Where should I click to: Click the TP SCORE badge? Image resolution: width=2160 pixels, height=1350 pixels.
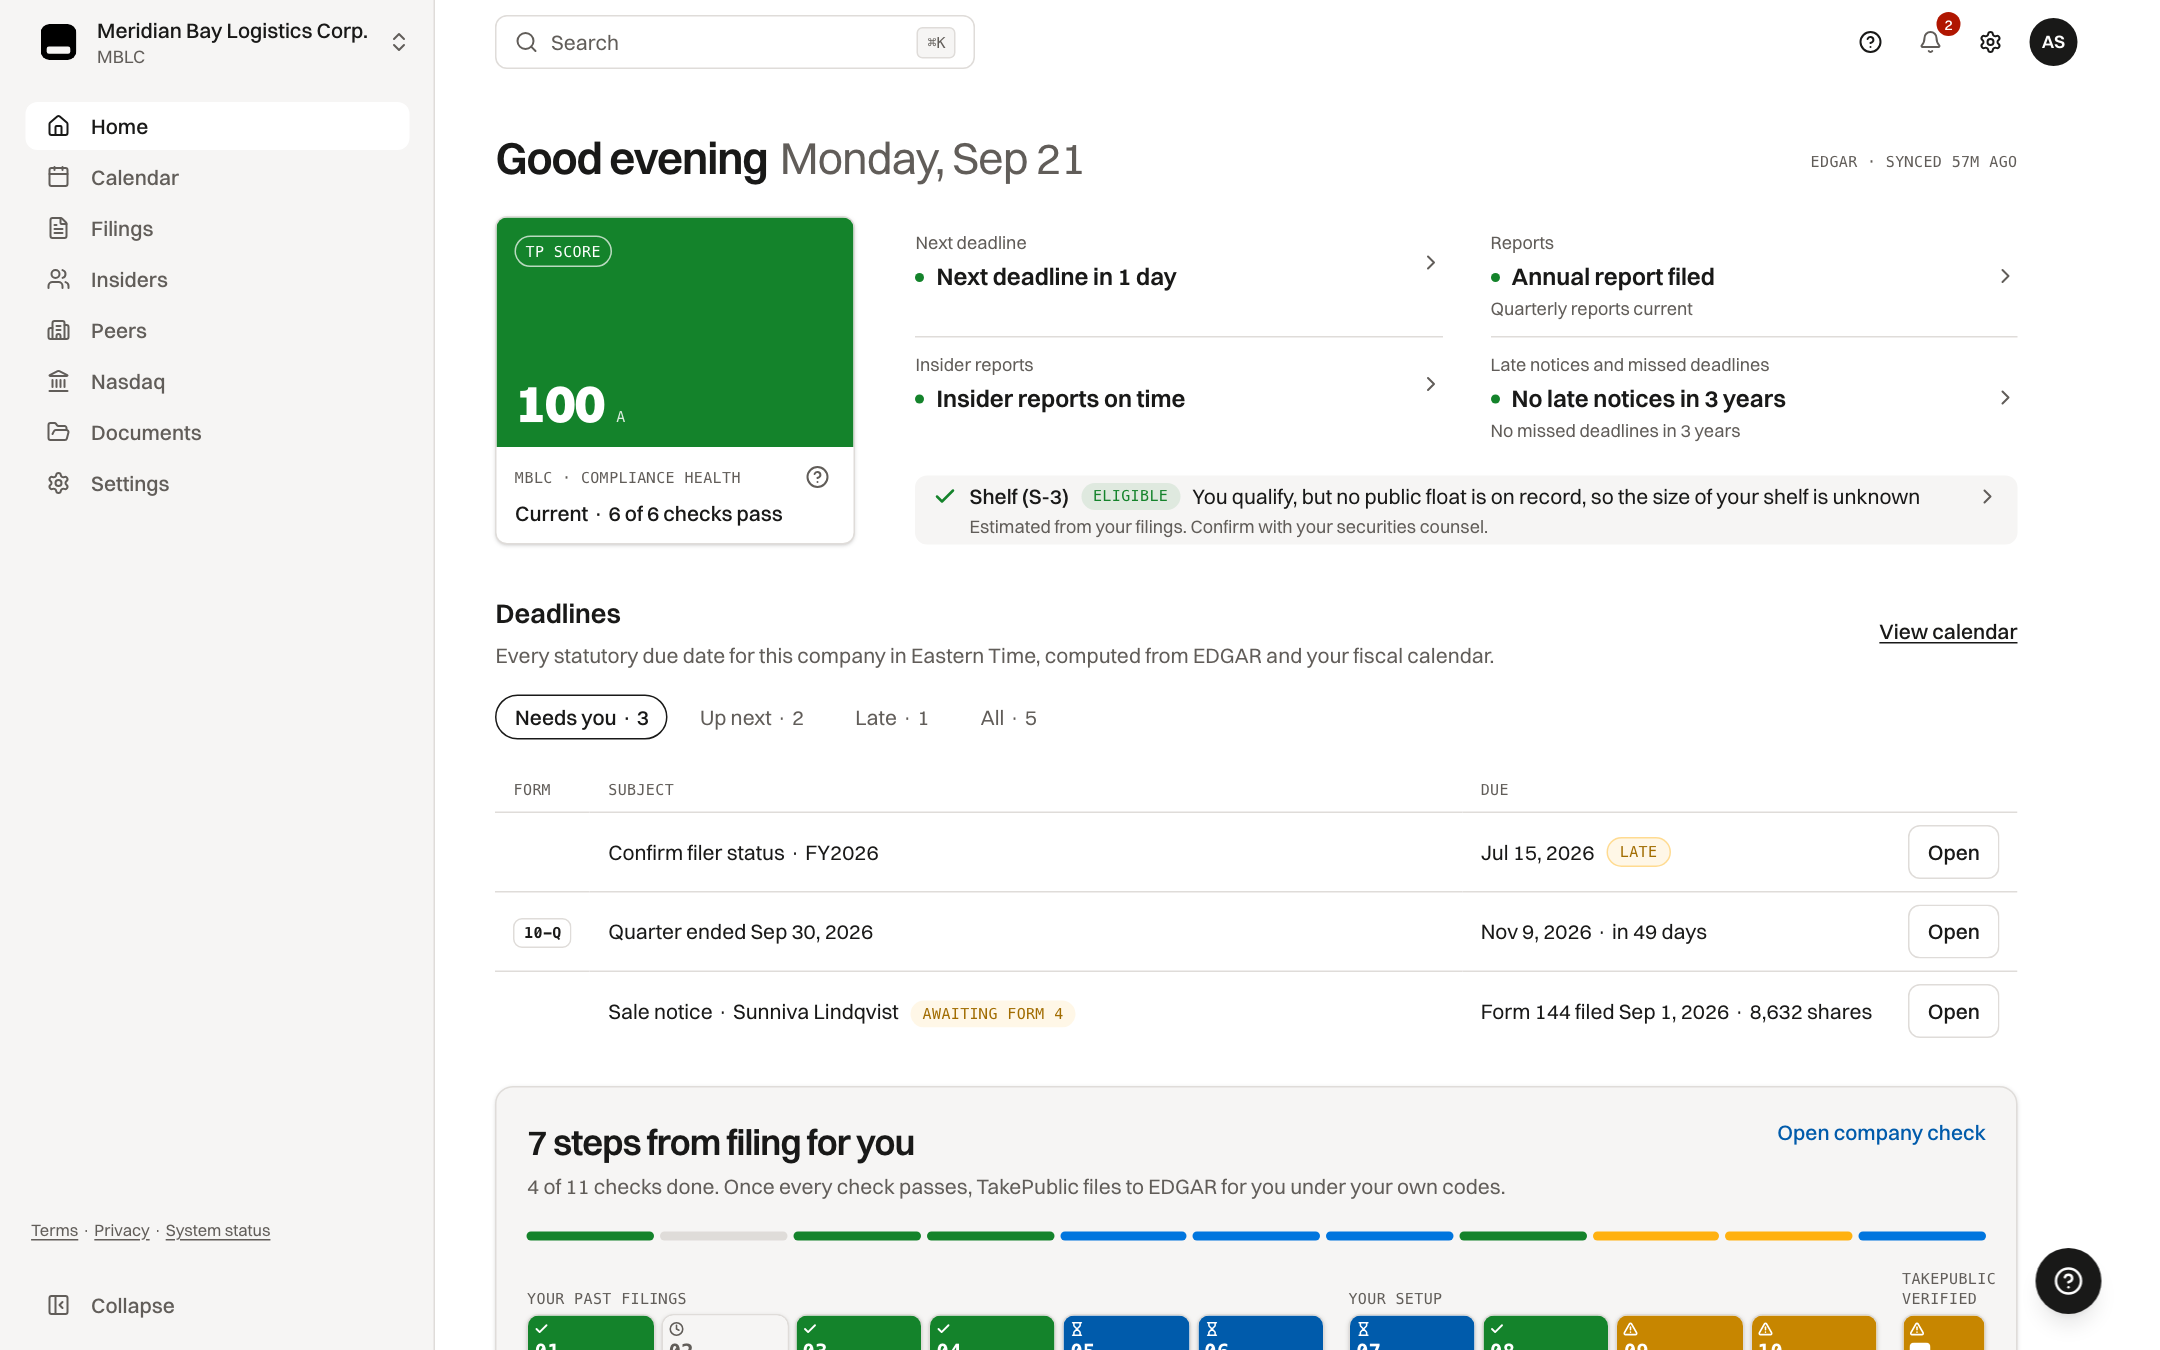point(563,251)
